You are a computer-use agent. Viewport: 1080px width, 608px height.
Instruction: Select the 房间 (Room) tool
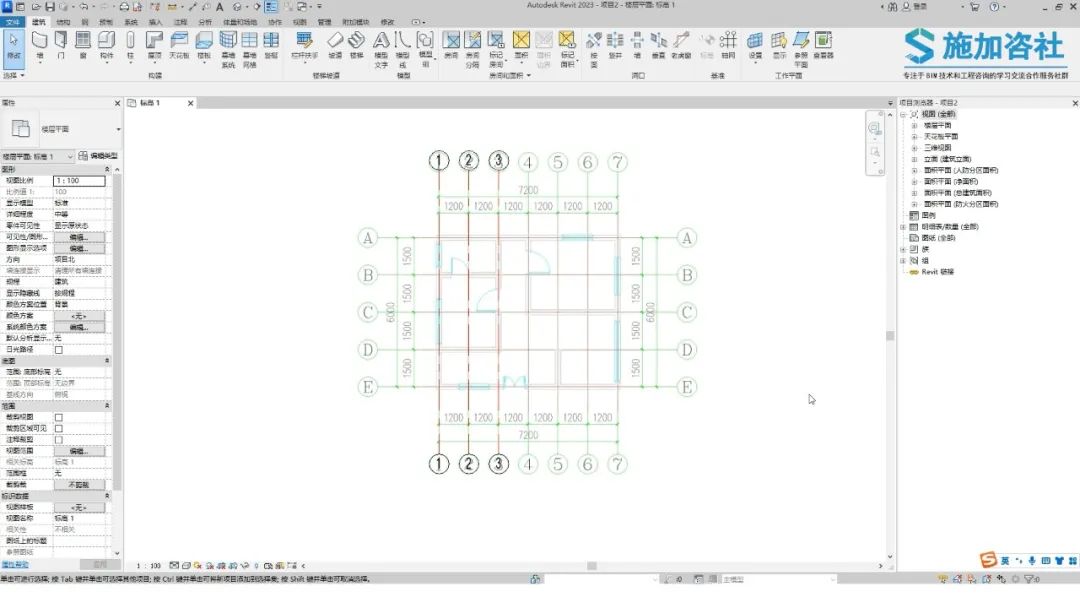pyautogui.click(x=451, y=45)
